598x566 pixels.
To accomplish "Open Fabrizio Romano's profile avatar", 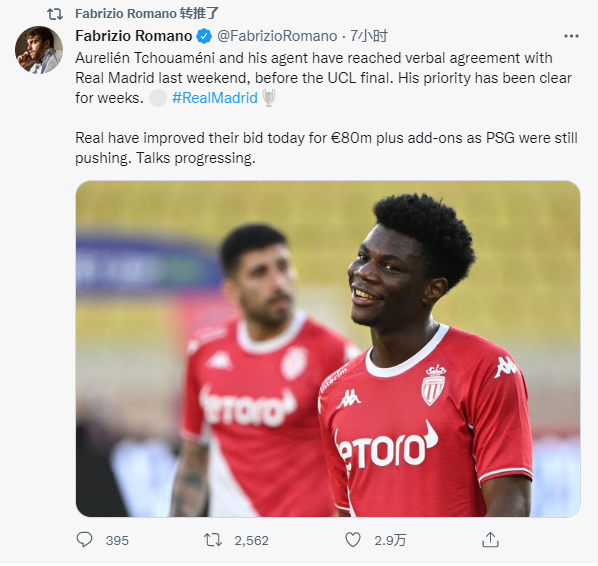I will coord(39,50).
